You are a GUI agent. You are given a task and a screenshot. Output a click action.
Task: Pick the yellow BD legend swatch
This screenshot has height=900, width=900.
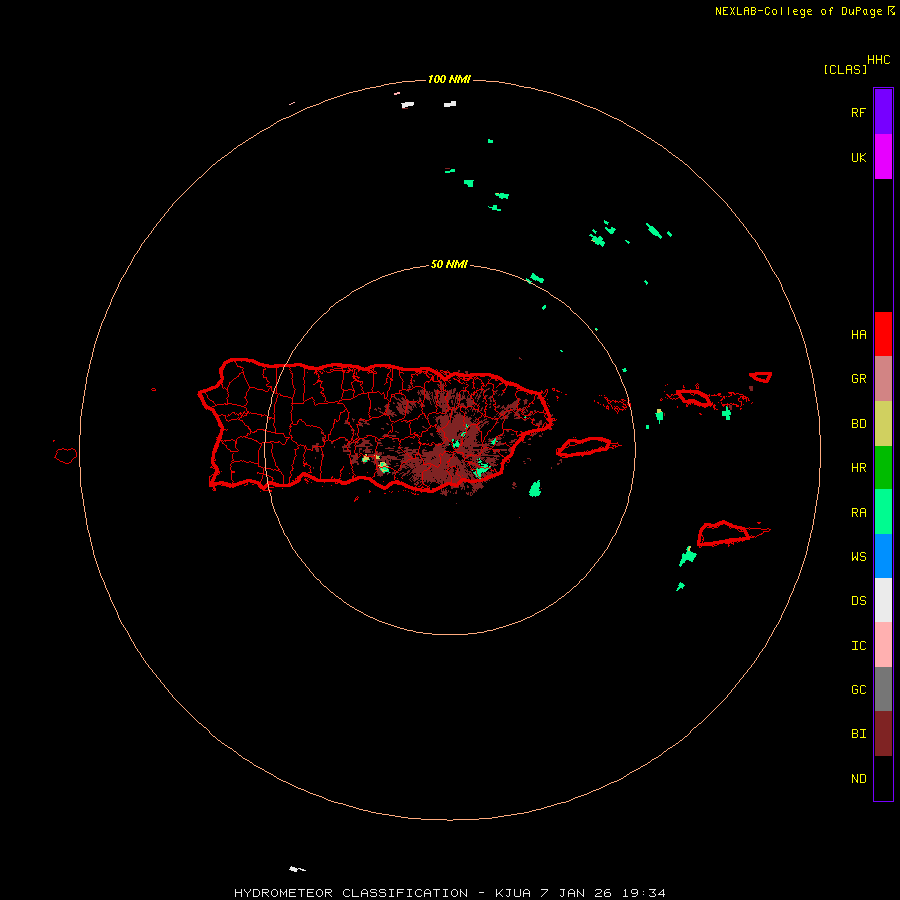click(x=883, y=424)
